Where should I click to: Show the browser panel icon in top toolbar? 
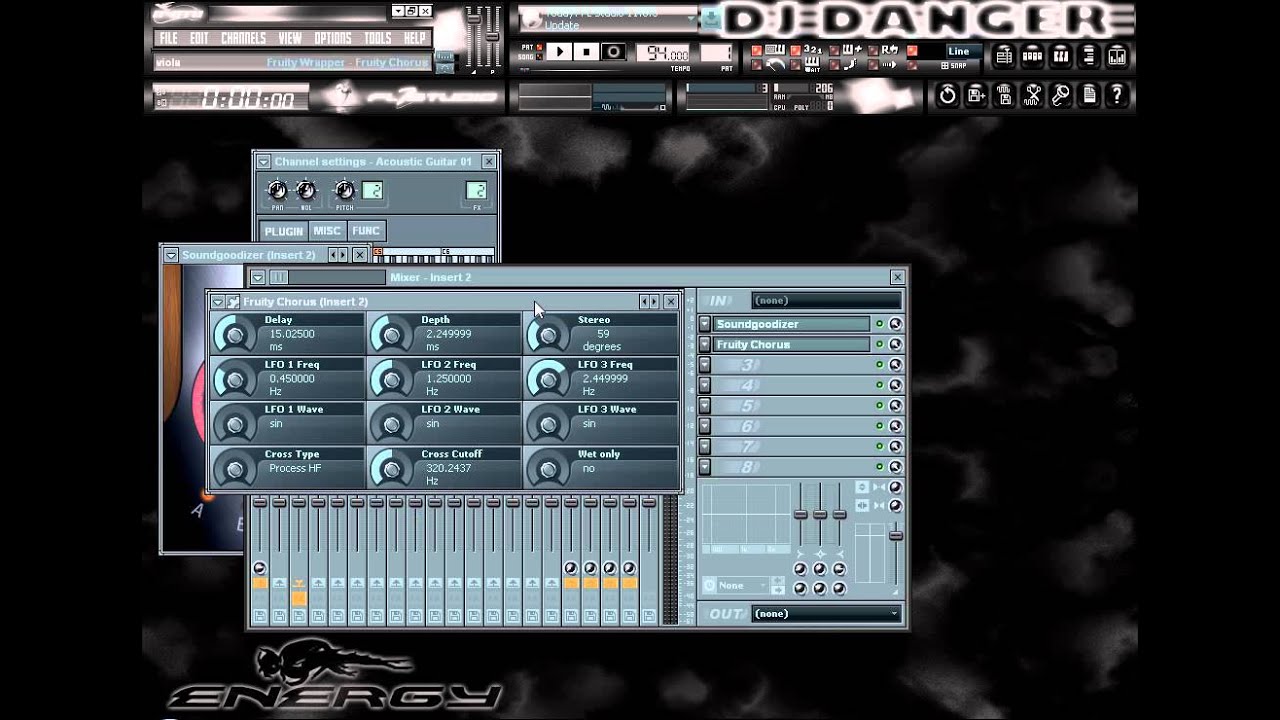tap(1089, 56)
